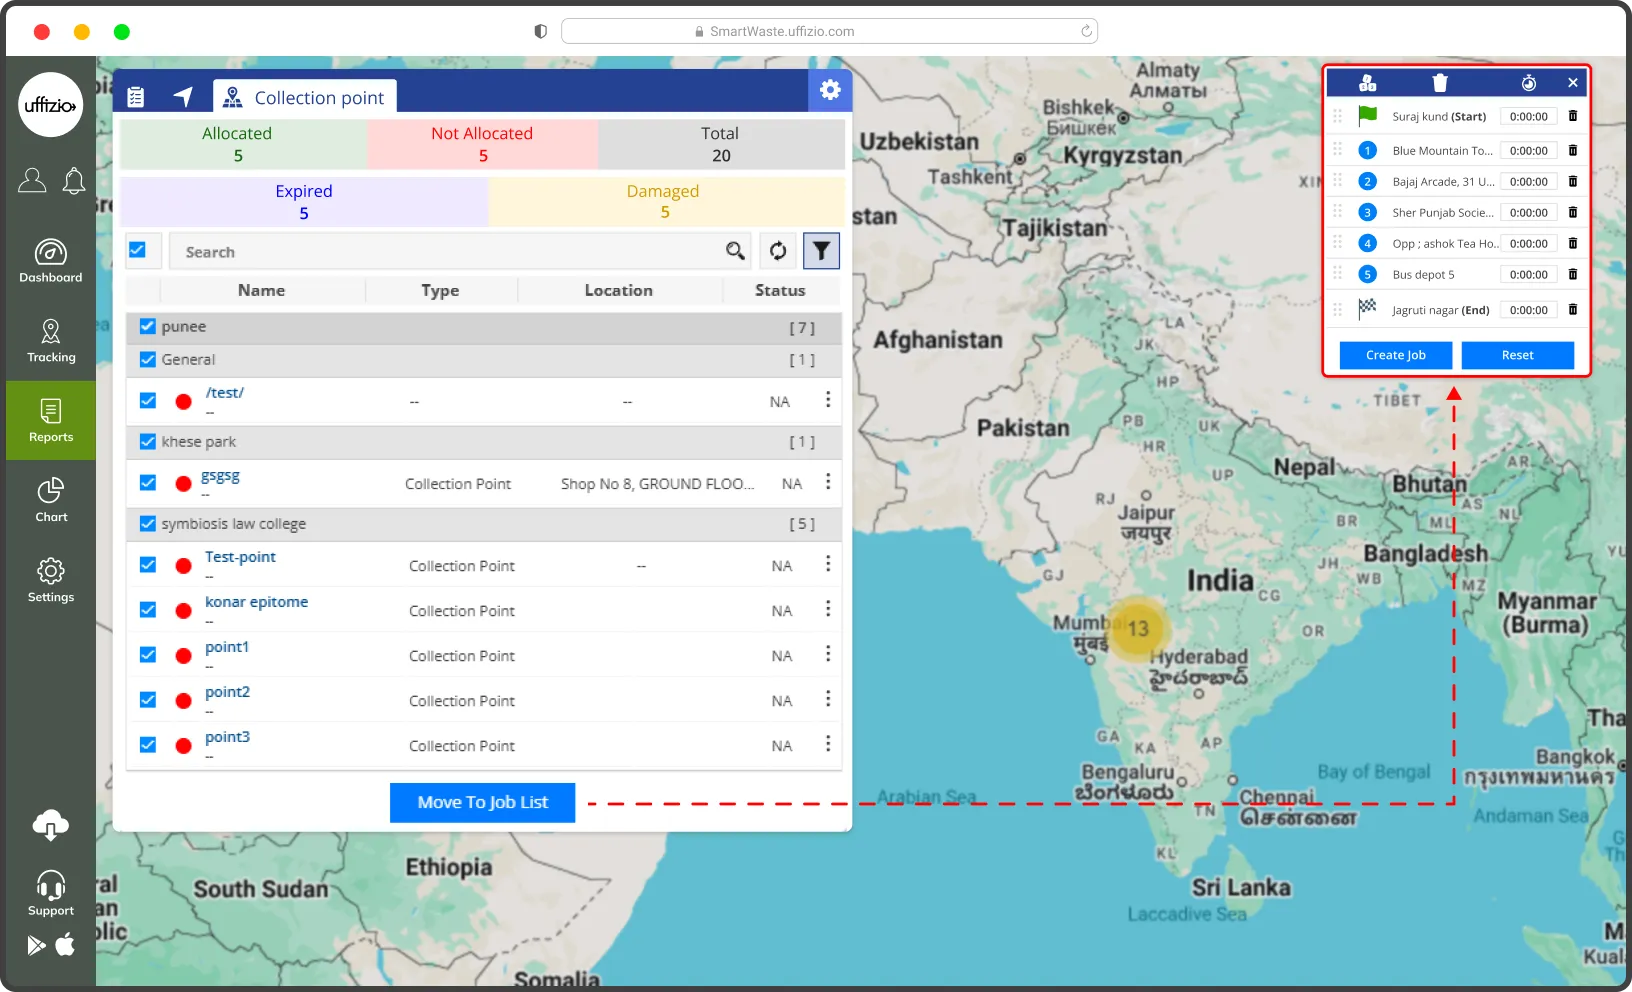Click the filter funnel icon

[821, 251]
